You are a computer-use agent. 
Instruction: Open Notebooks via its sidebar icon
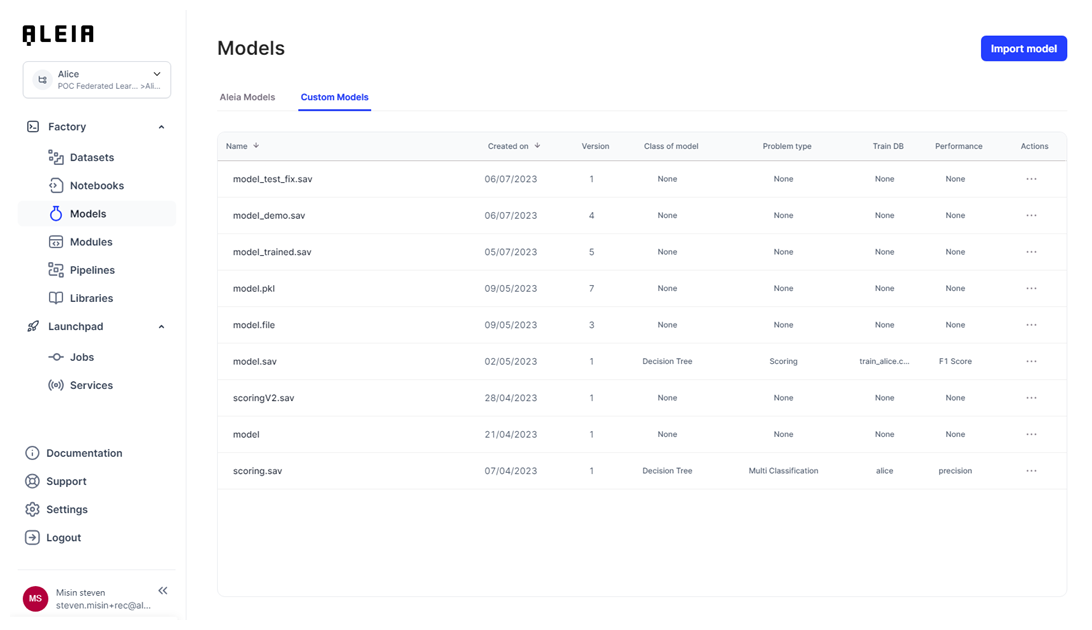point(56,186)
